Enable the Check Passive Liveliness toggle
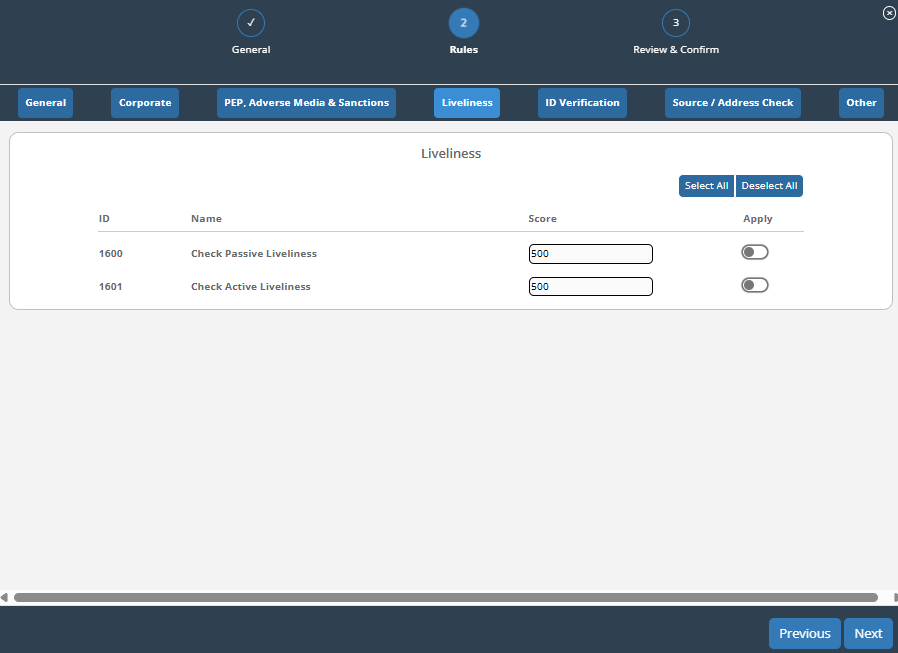The height and width of the screenshot is (653, 898). click(x=755, y=252)
